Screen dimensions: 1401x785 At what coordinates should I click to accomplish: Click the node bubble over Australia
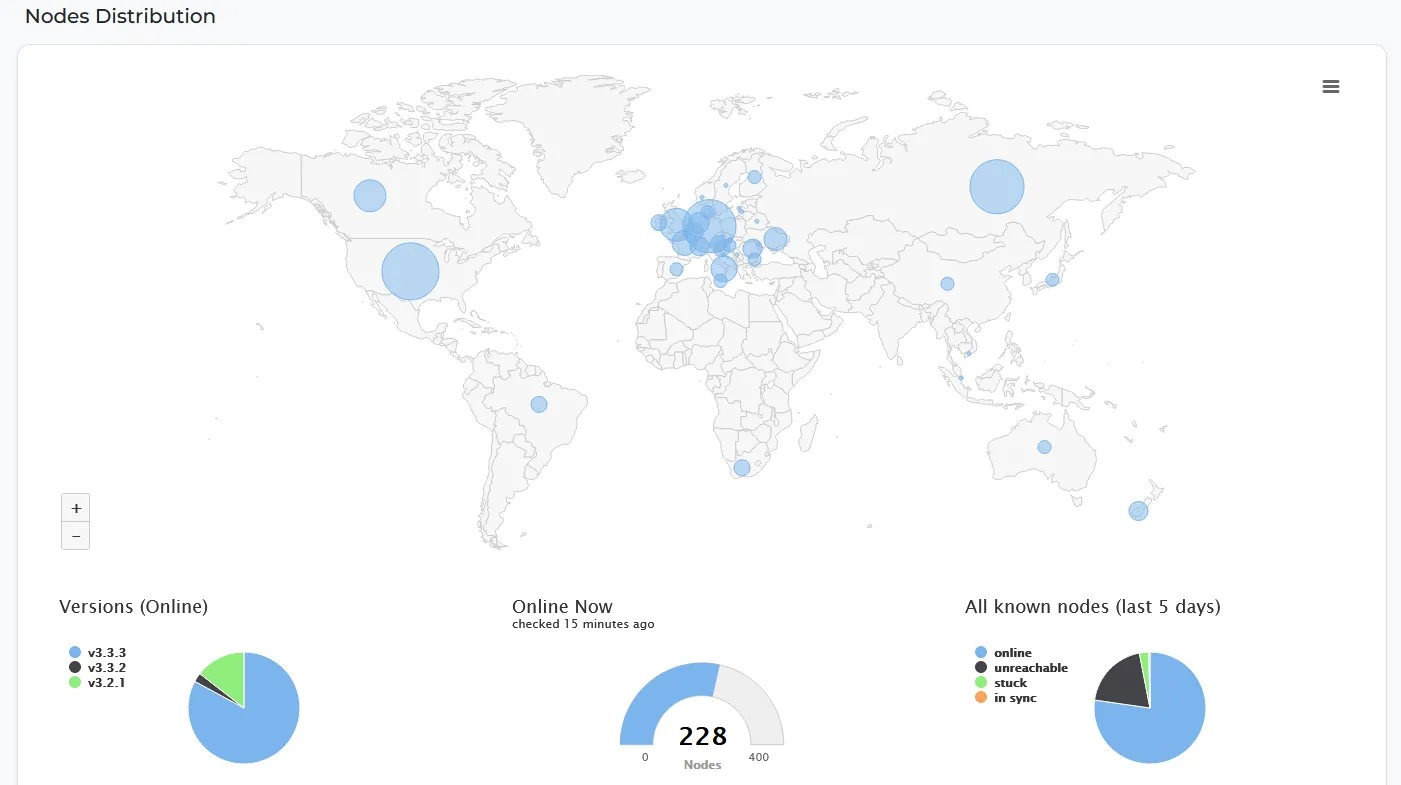(1044, 447)
